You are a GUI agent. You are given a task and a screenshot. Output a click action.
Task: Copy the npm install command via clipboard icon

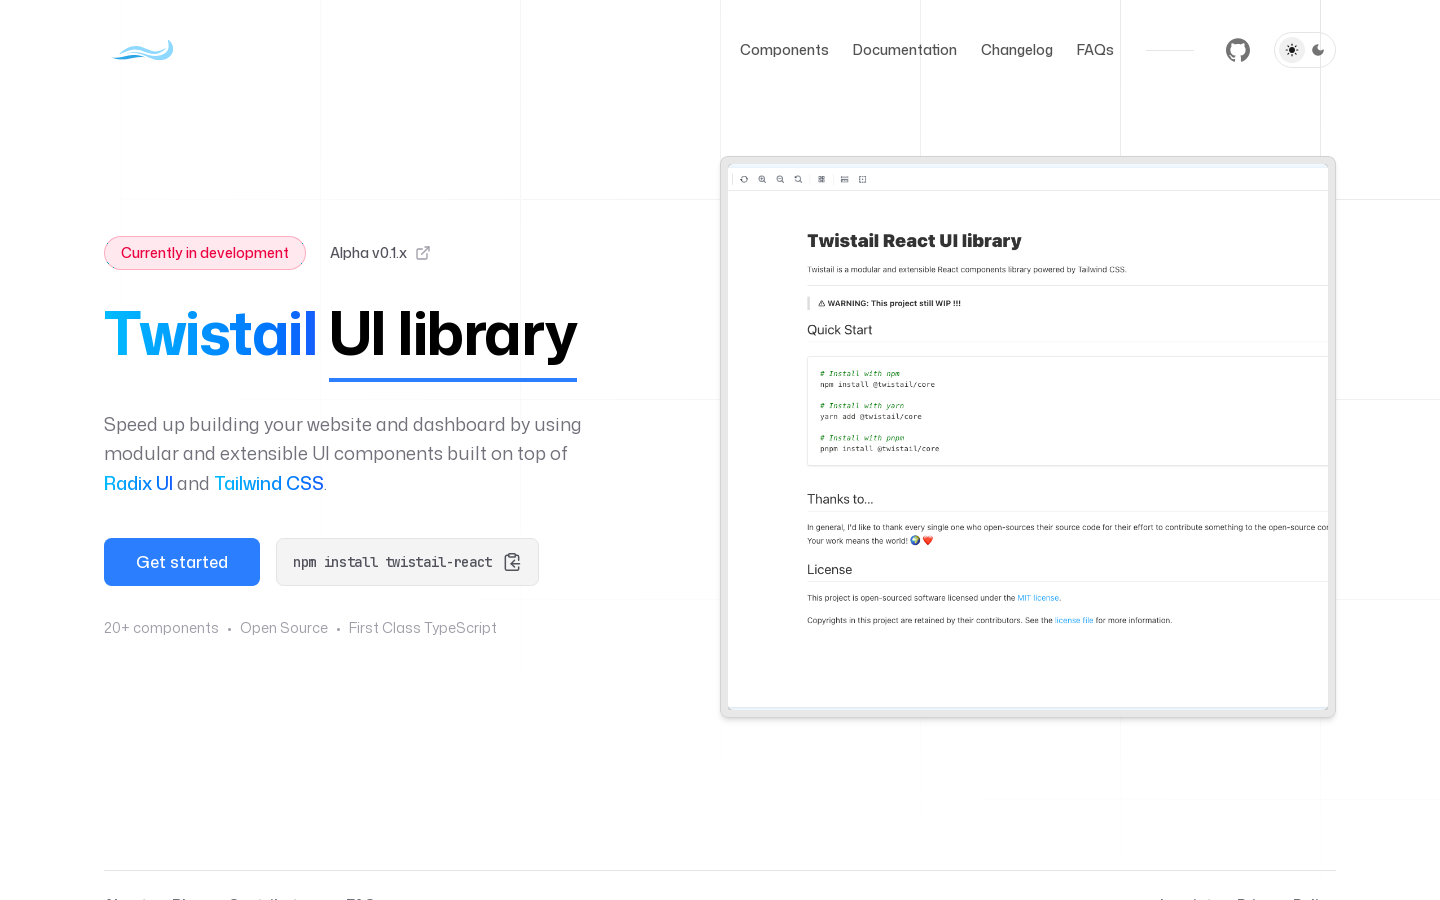513,562
